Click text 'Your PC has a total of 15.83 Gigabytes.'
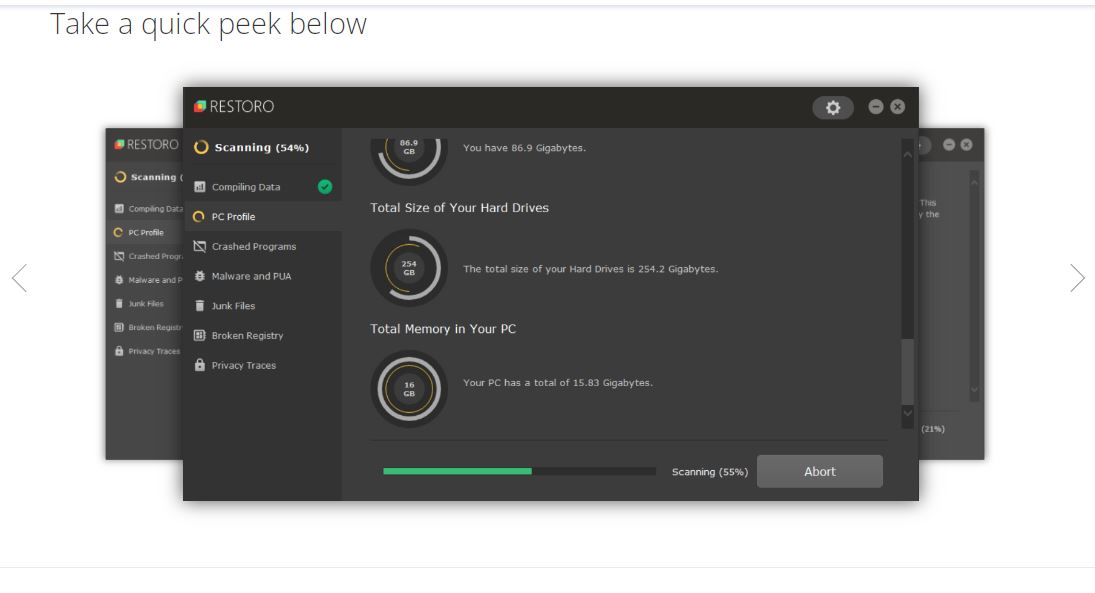 coord(558,383)
